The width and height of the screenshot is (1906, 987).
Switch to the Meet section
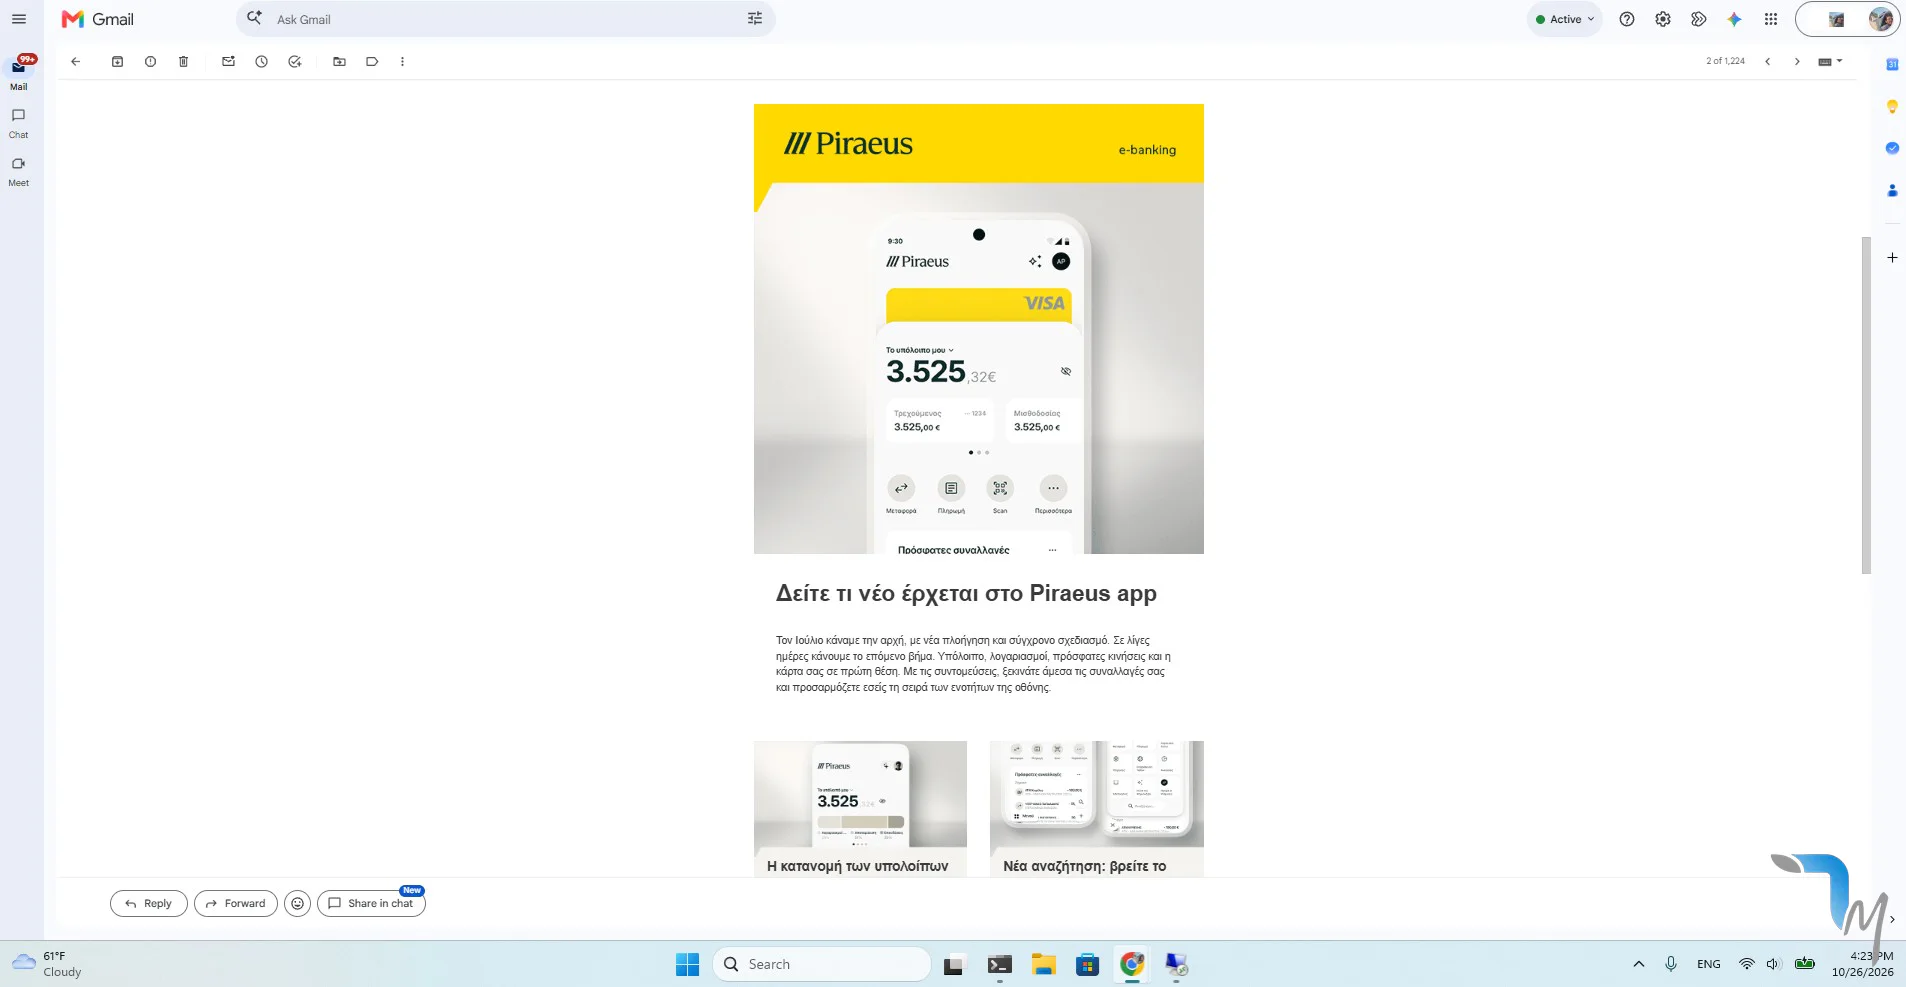point(18,171)
